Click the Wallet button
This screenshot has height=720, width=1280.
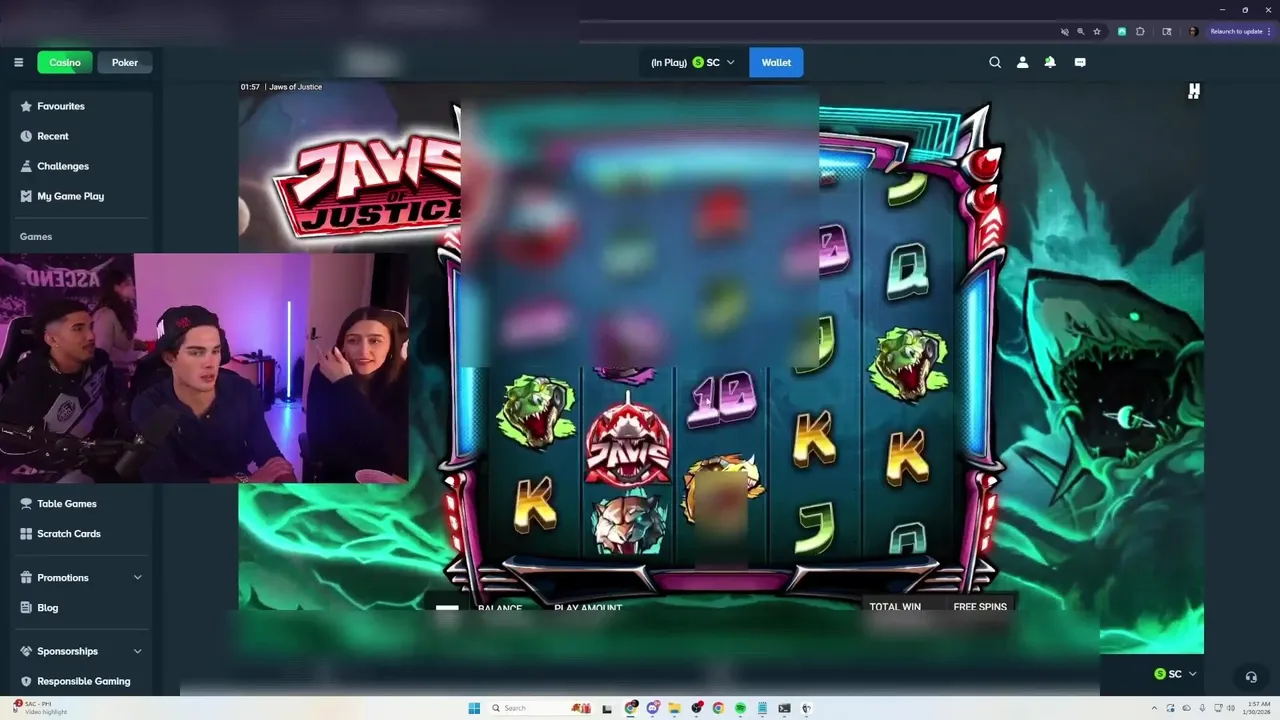776,62
